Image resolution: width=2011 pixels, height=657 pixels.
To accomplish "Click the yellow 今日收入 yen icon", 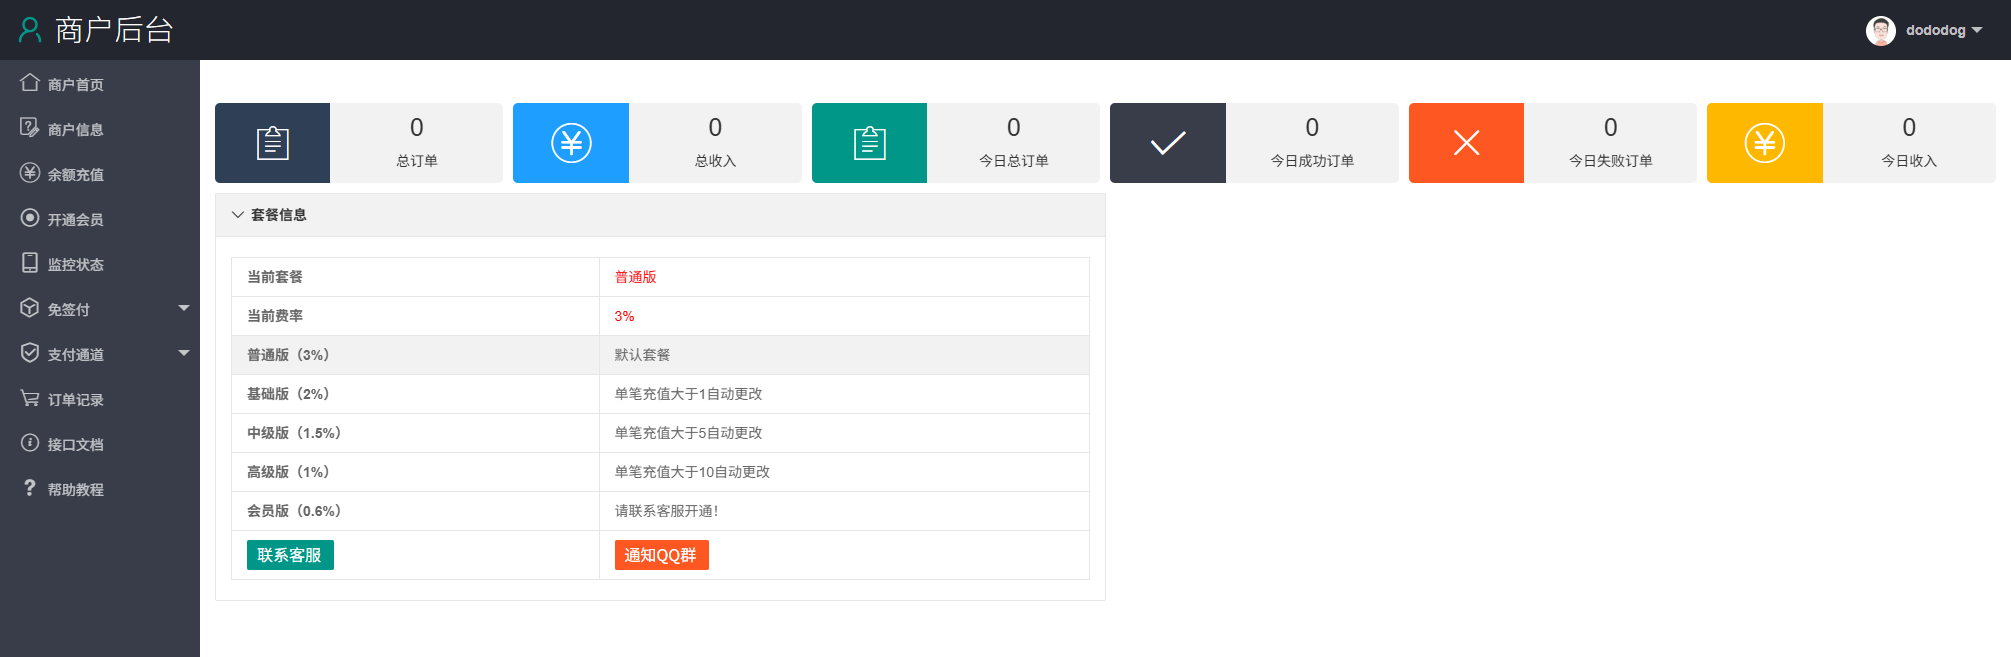I will pyautogui.click(x=1764, y=143).
